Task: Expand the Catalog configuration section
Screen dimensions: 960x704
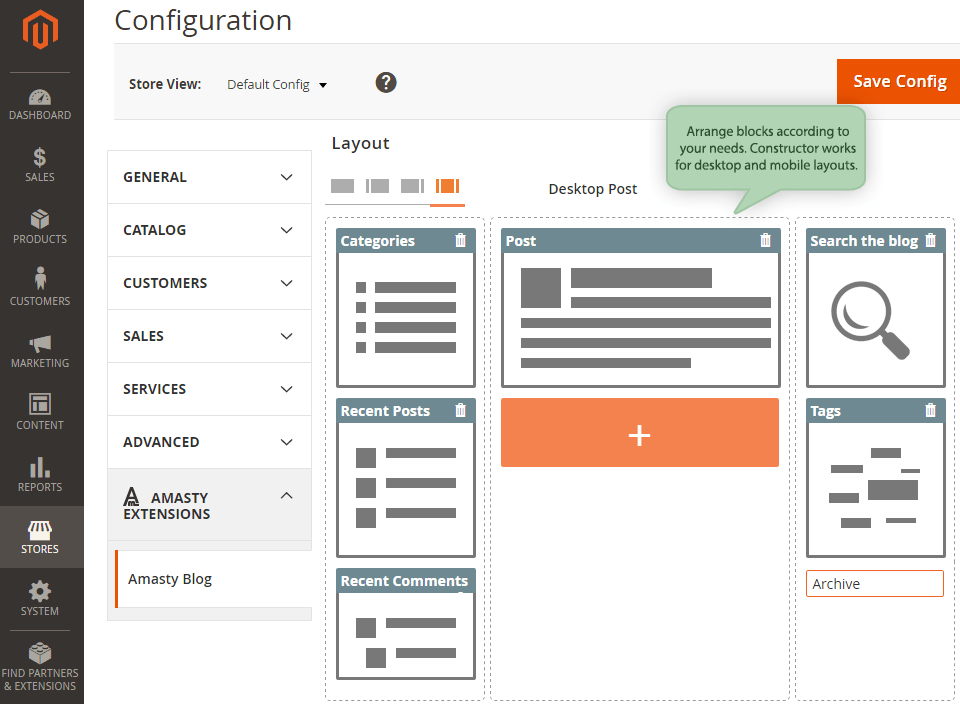Action: point(209,230)
